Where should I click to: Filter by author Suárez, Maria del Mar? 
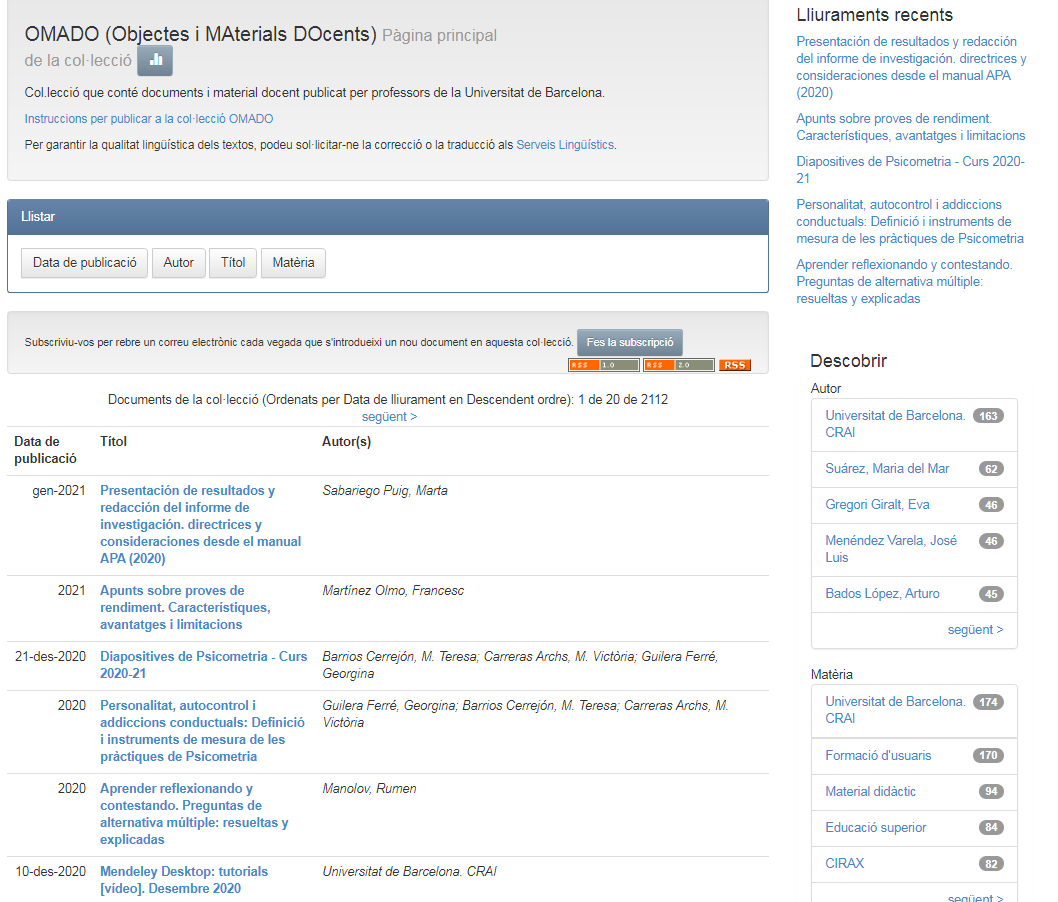pos(887,469)
